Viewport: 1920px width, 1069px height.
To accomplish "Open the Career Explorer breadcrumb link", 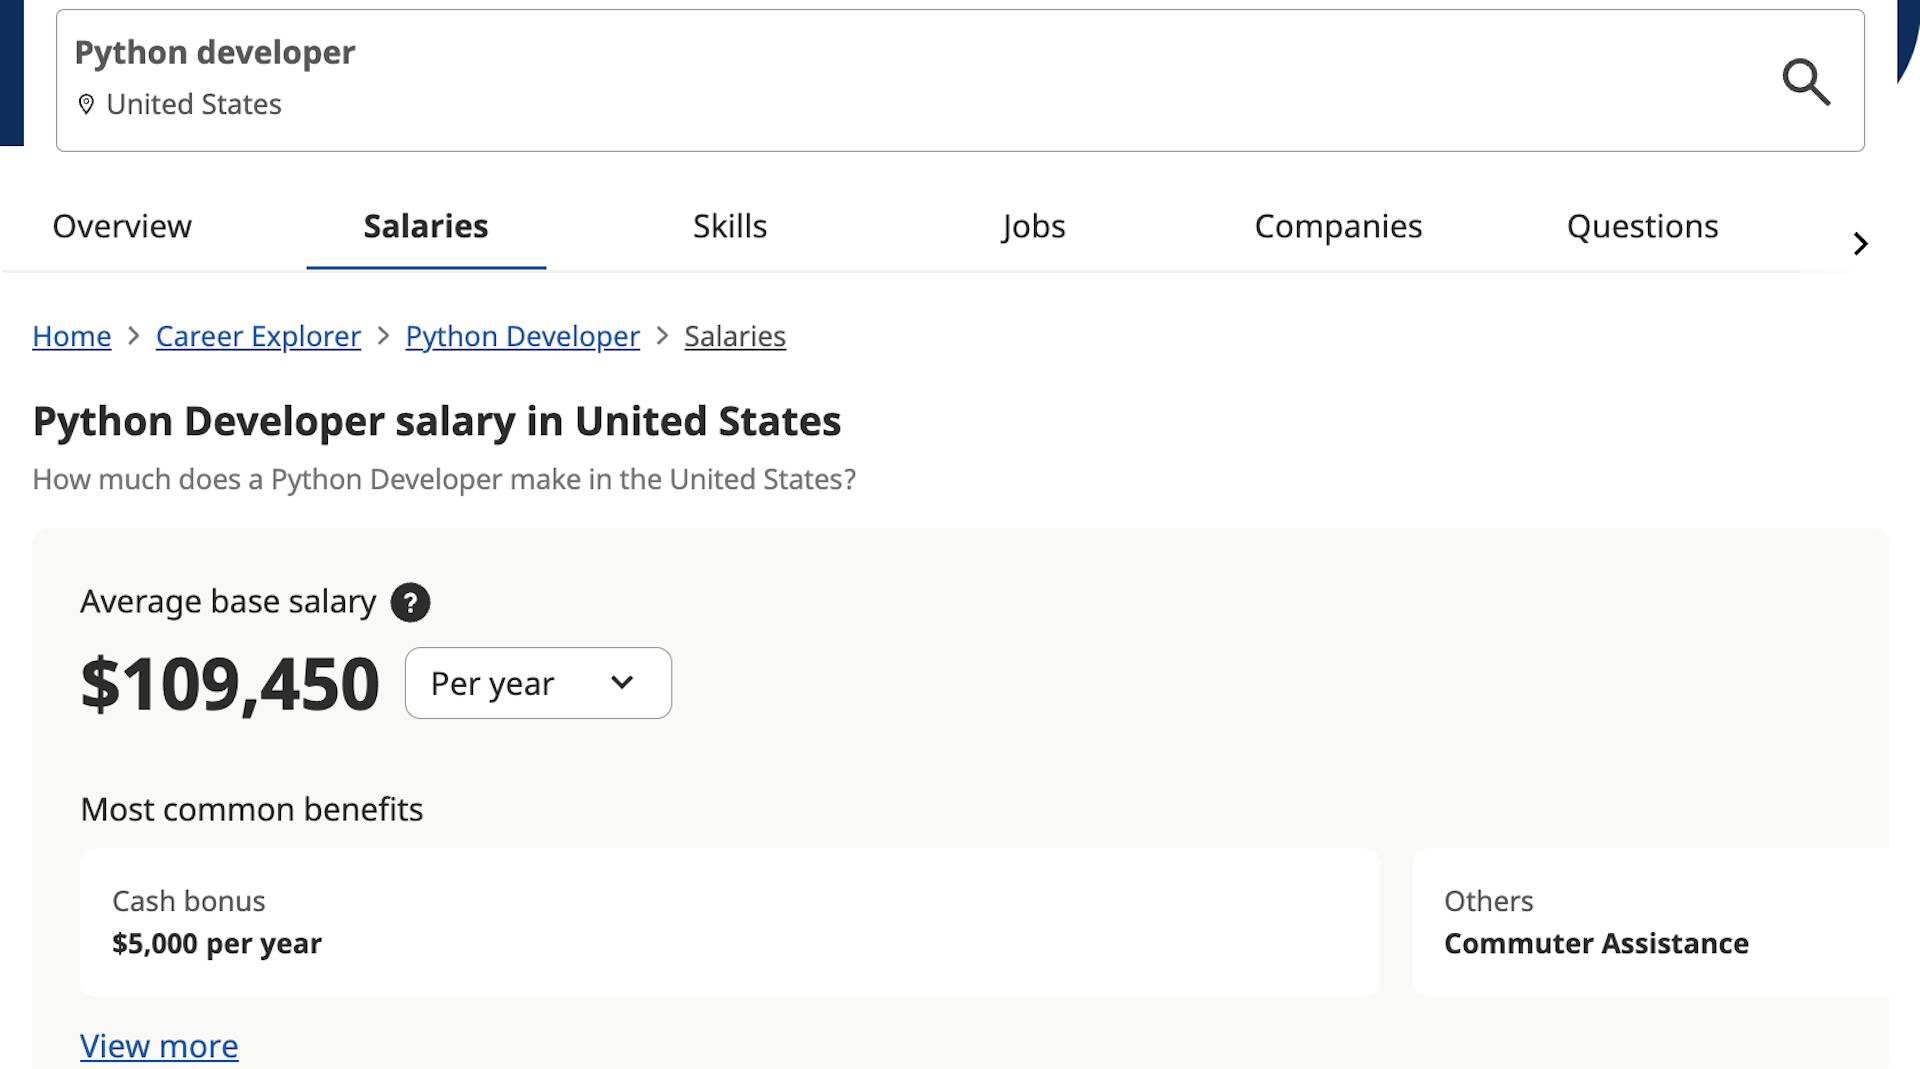I will (x=258, y=336).
